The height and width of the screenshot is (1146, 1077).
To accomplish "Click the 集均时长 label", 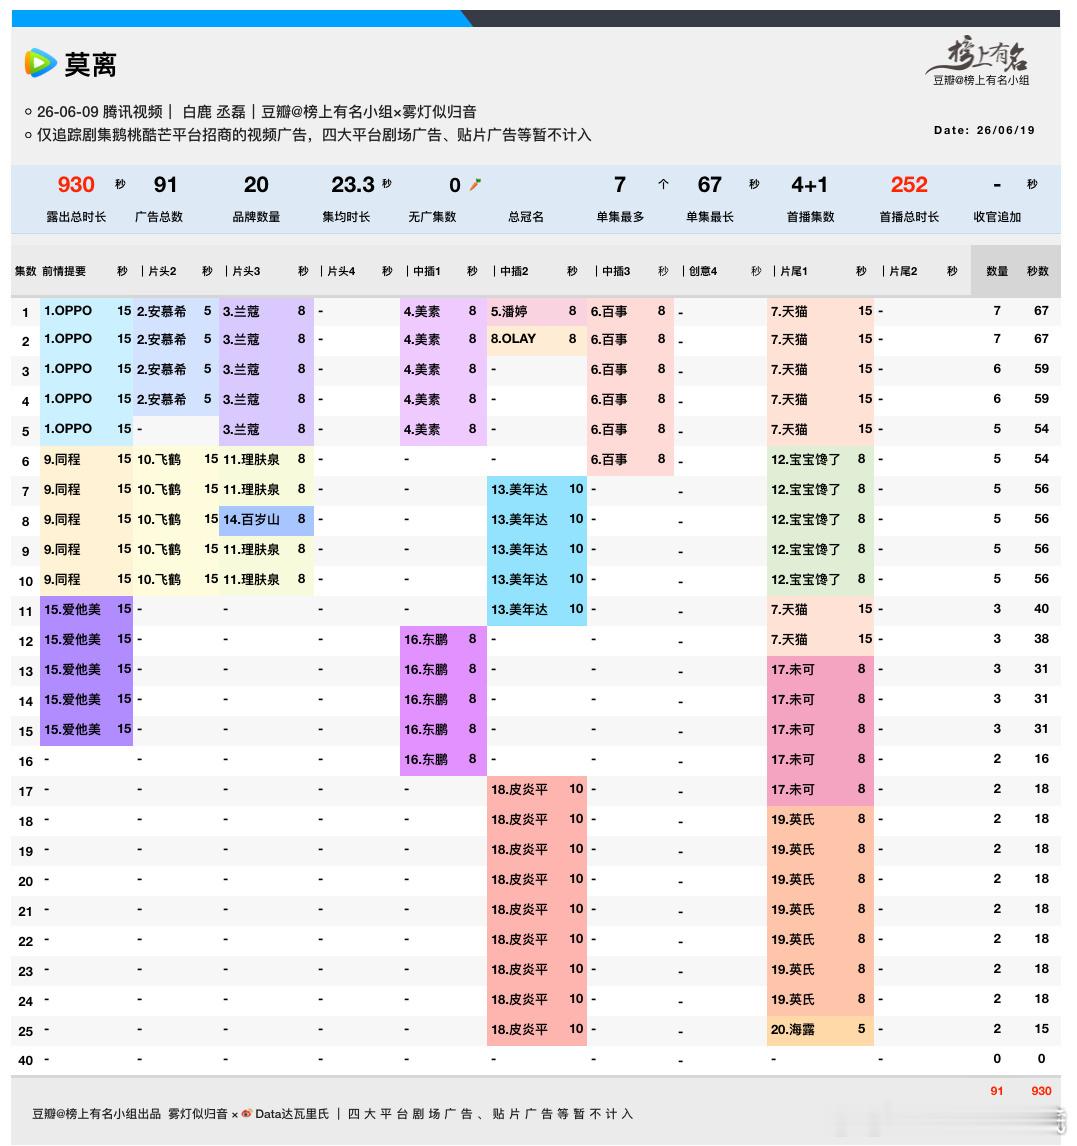I will pos(346,217).
